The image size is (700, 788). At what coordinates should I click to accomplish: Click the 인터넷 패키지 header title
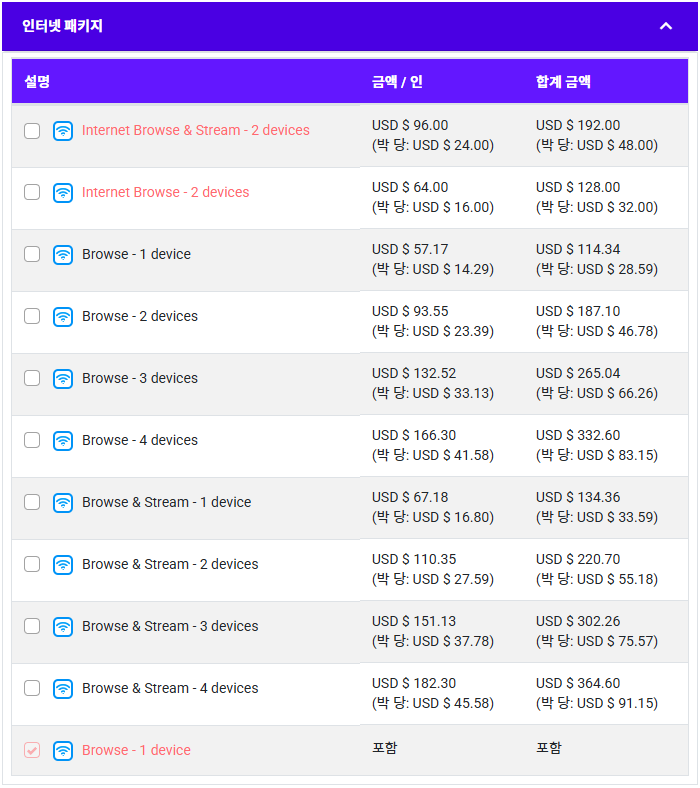[62, 26]
